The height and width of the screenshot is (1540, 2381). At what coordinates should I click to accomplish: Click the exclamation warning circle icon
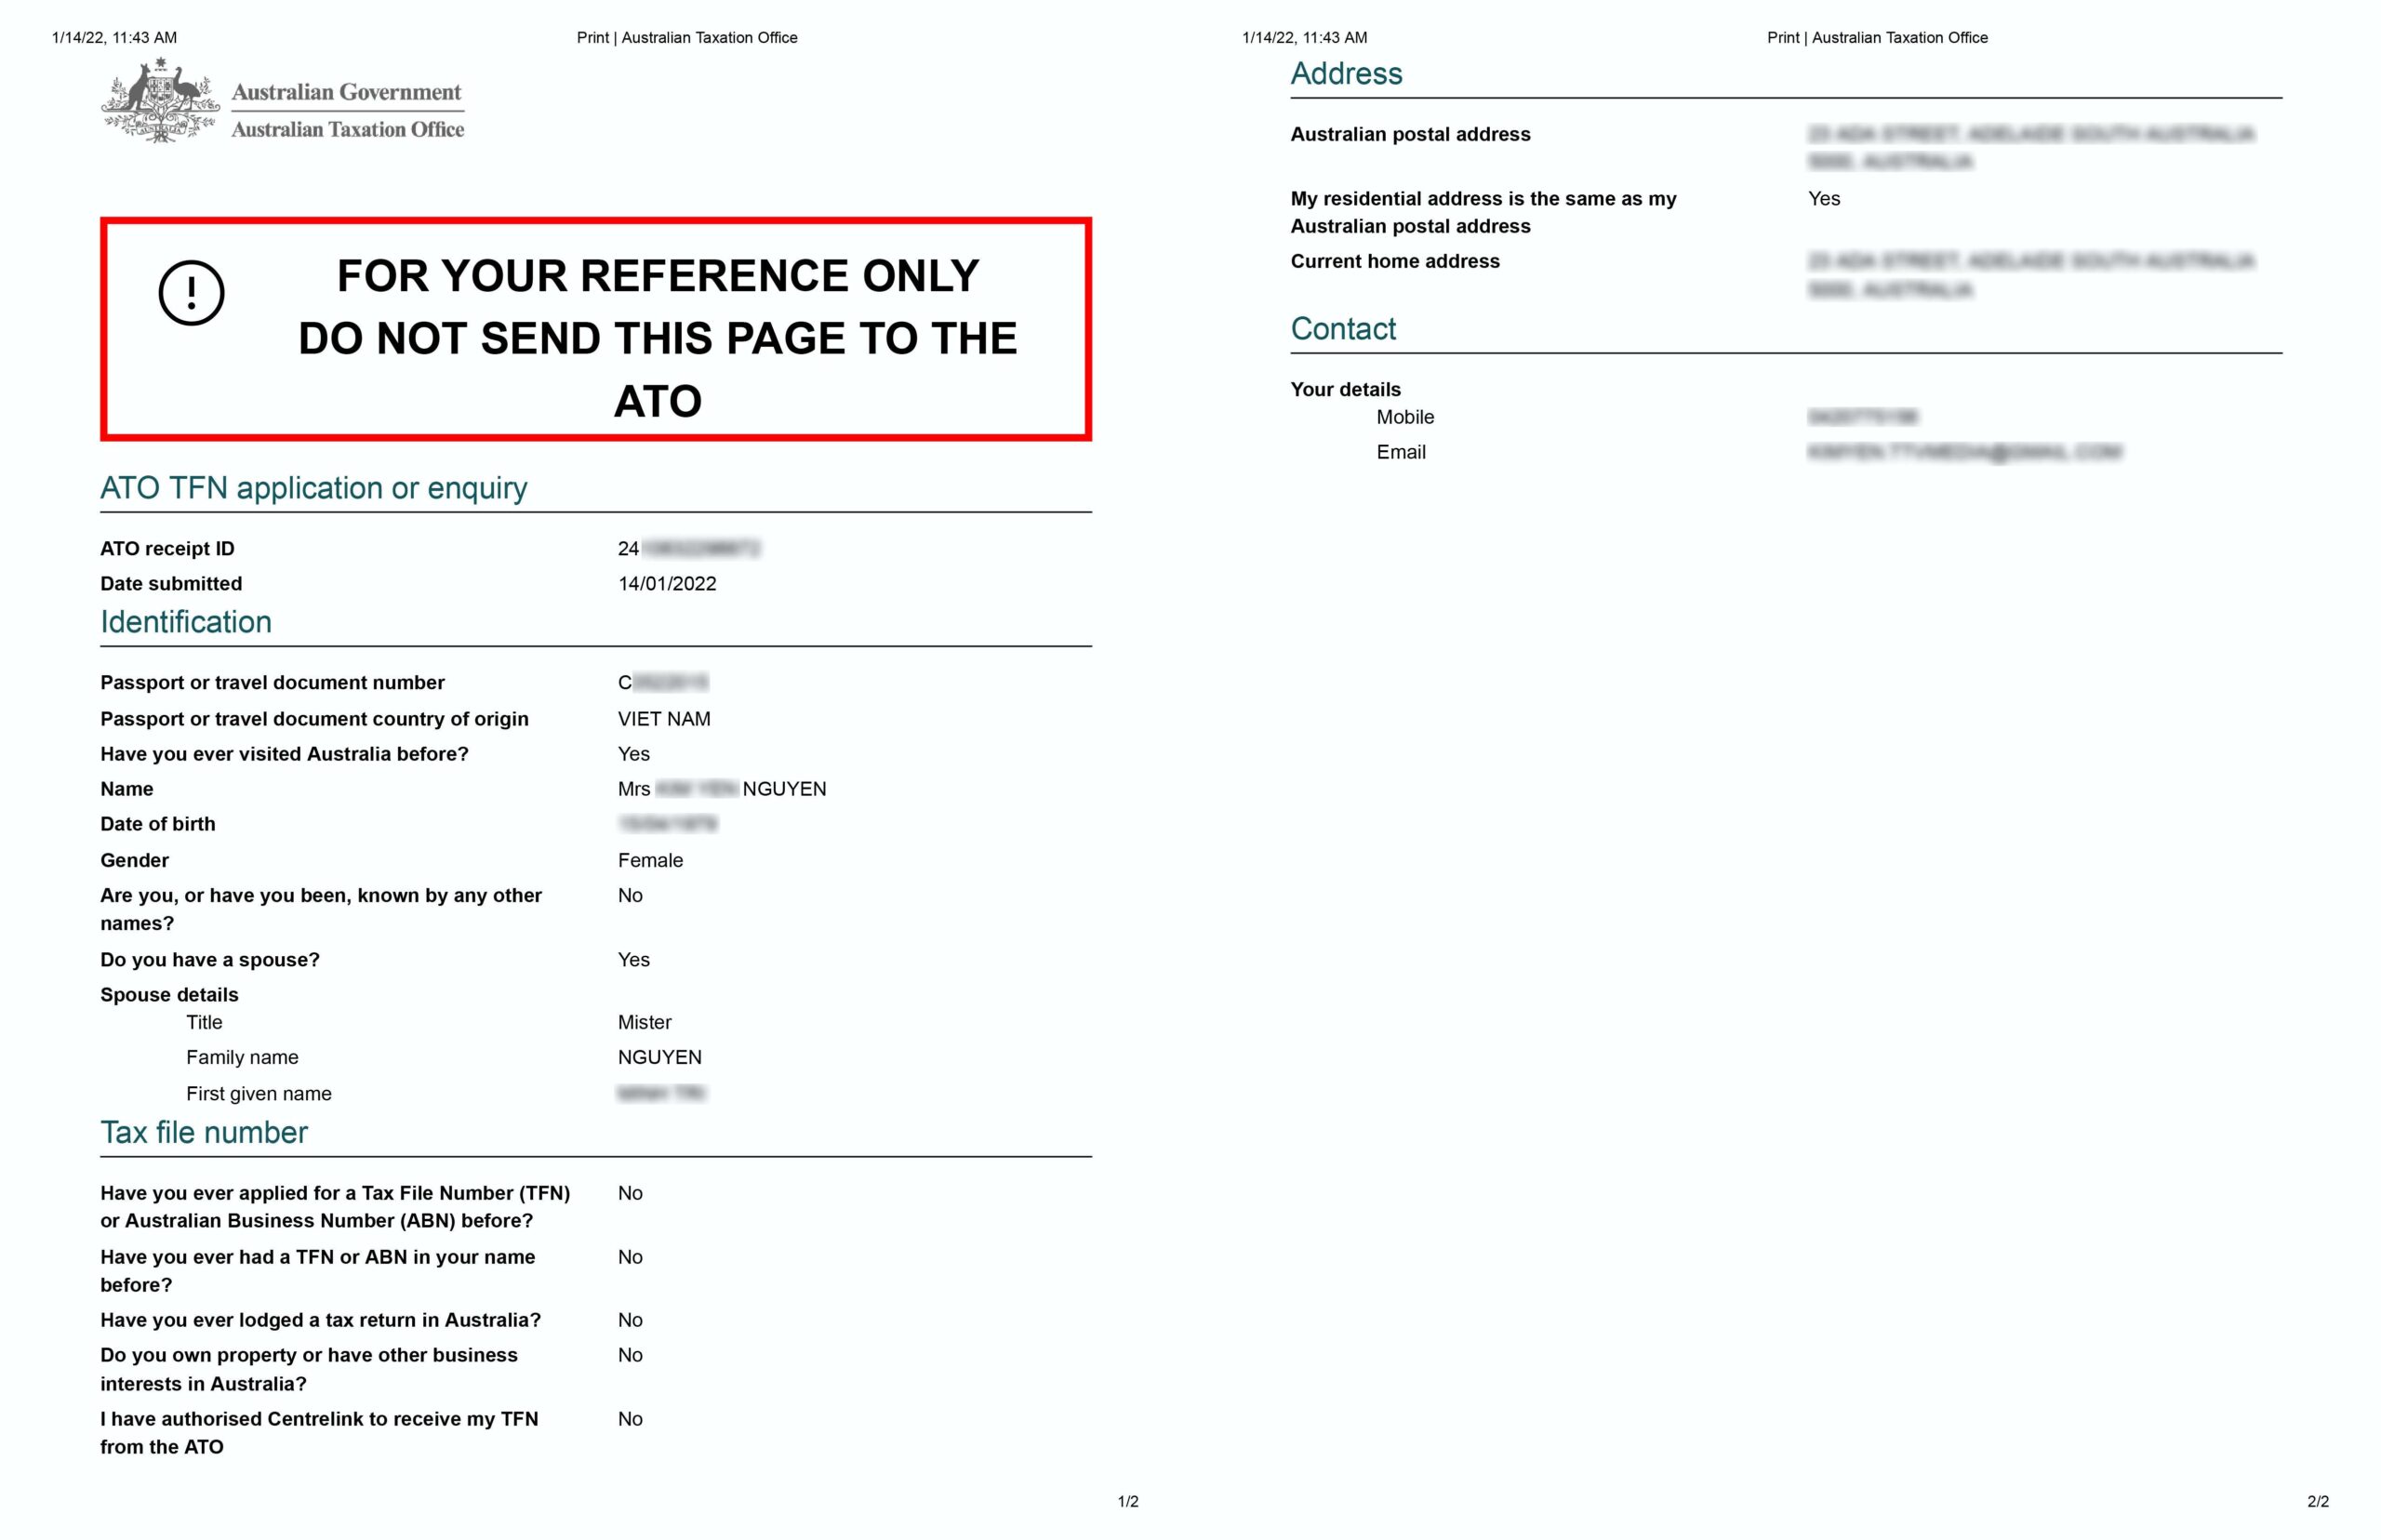point(191,293)
